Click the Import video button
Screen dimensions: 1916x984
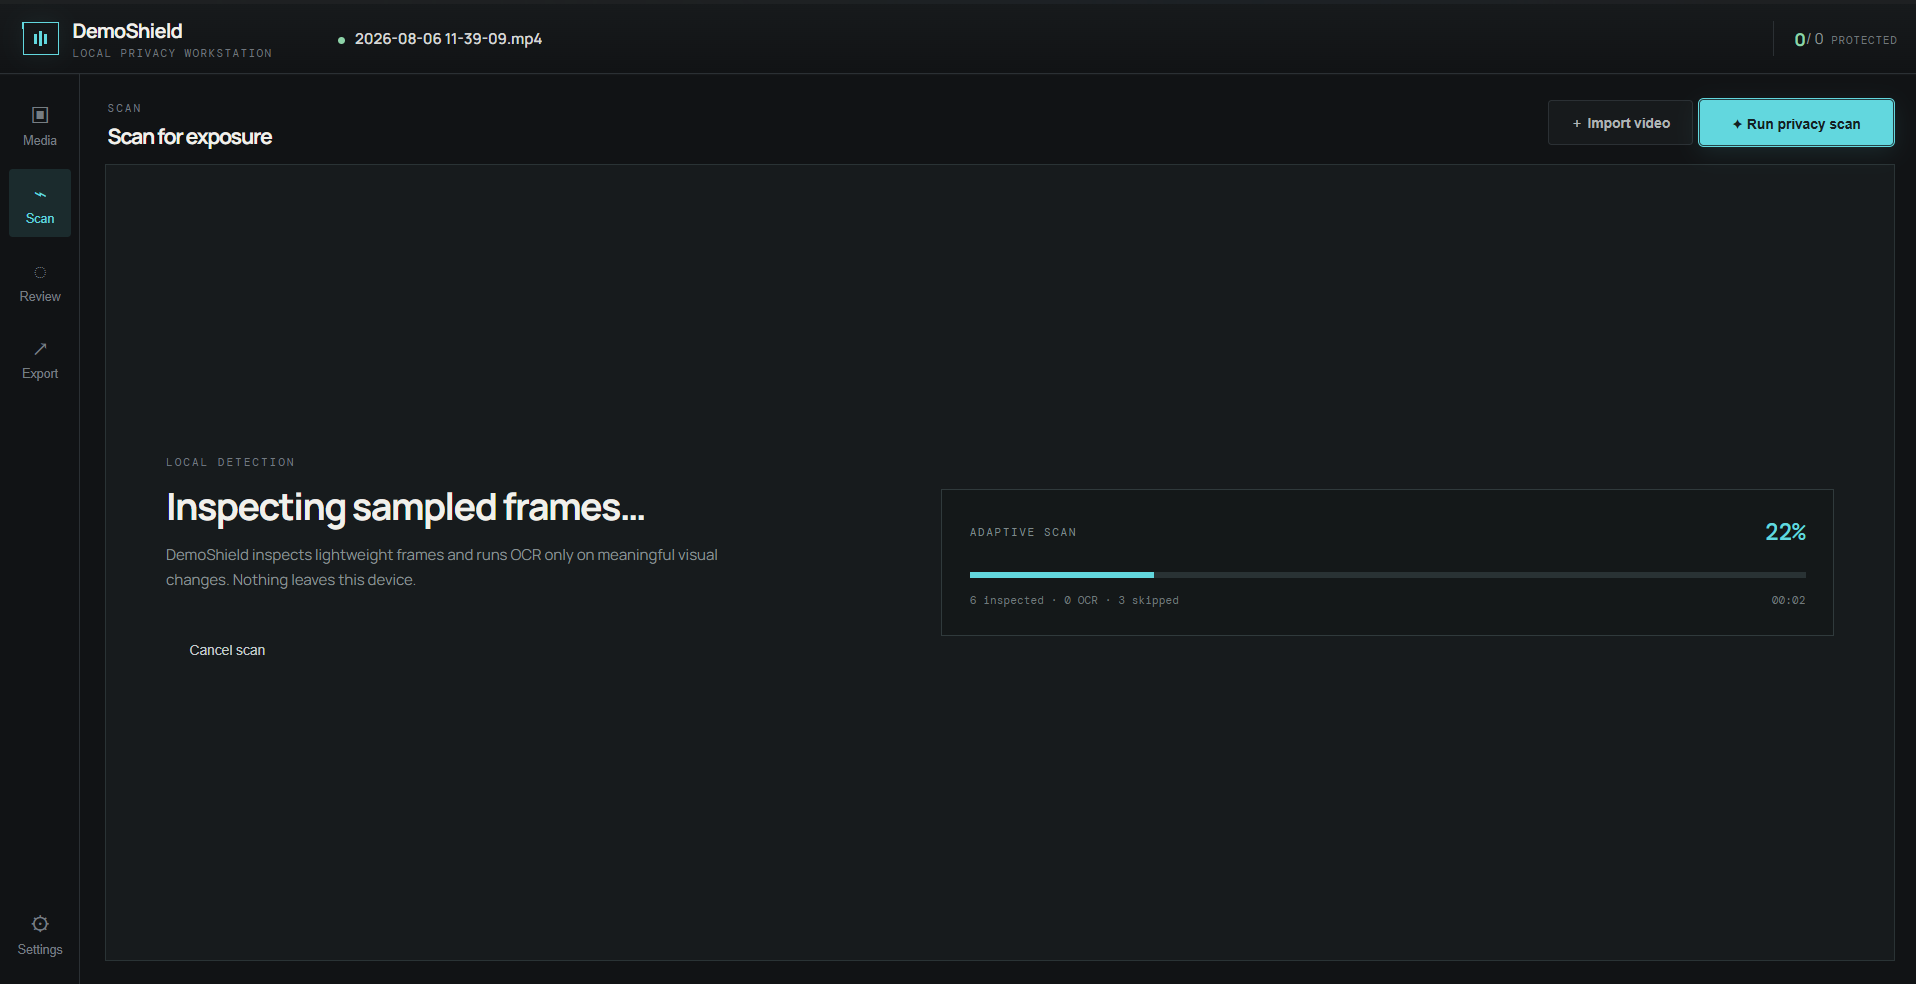coord(1620,123)
